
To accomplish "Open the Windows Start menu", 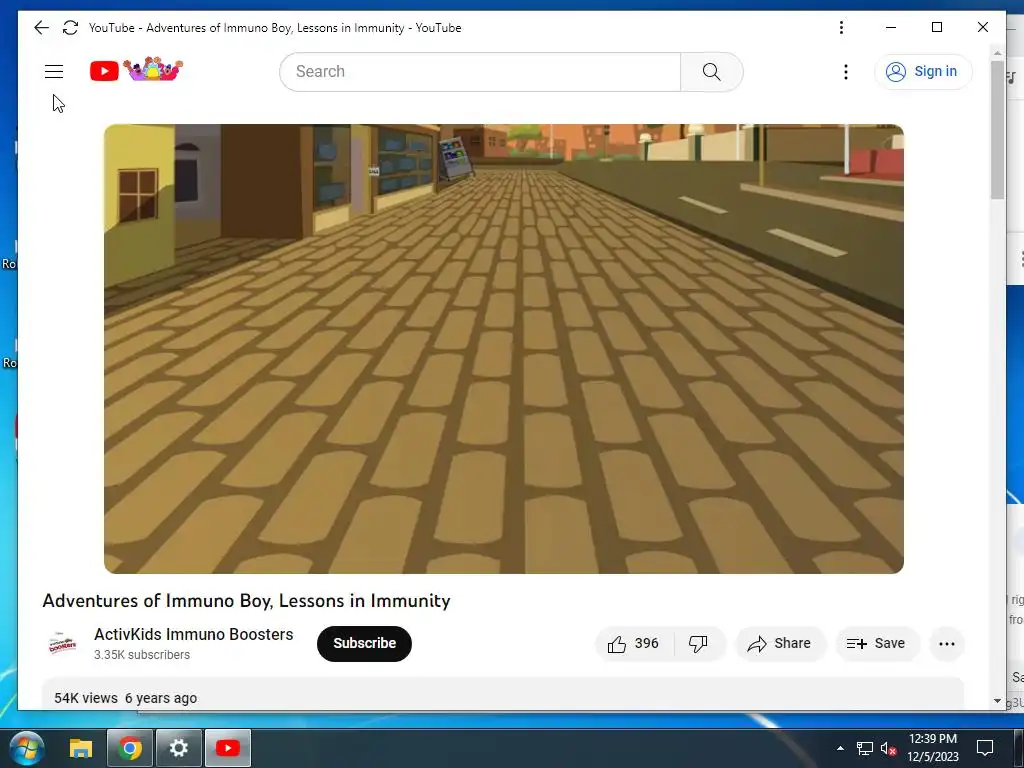I will [26, 748].
